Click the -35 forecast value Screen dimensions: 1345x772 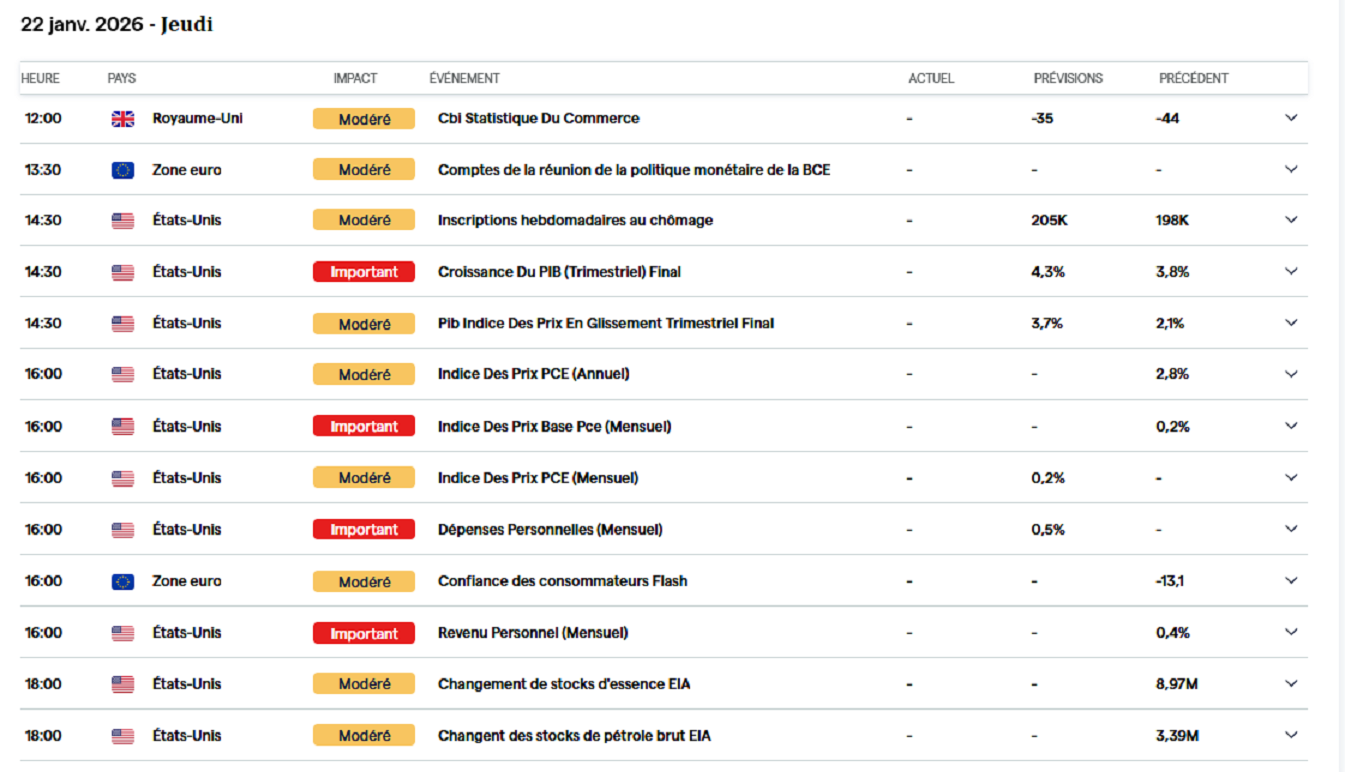1042,118
